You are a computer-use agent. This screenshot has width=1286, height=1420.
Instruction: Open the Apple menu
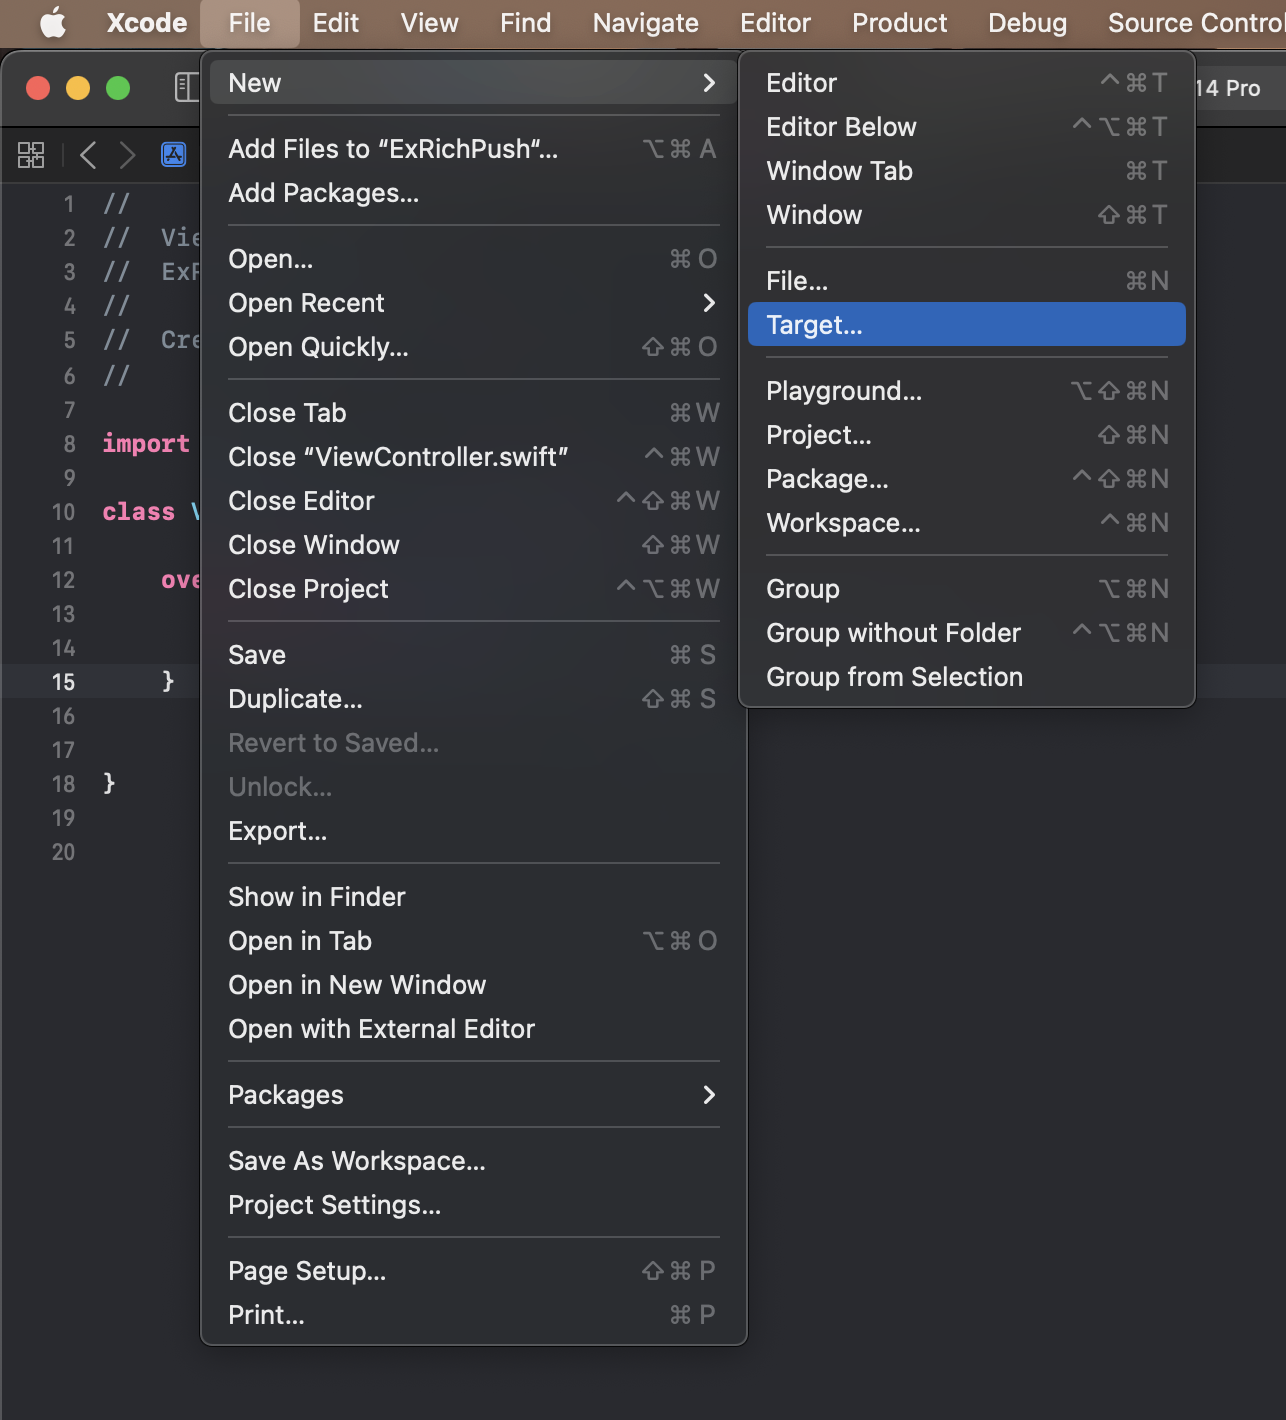[x=53, y=23]
